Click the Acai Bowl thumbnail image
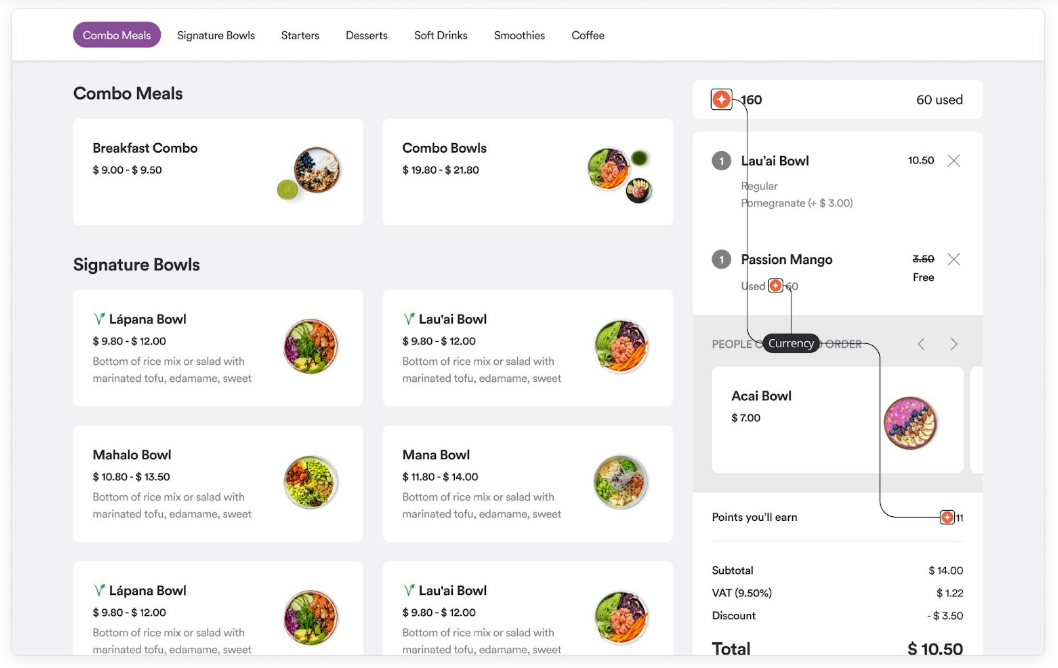Image resolution: width=1058 pixels, height=668 pixels. [910, 422]
